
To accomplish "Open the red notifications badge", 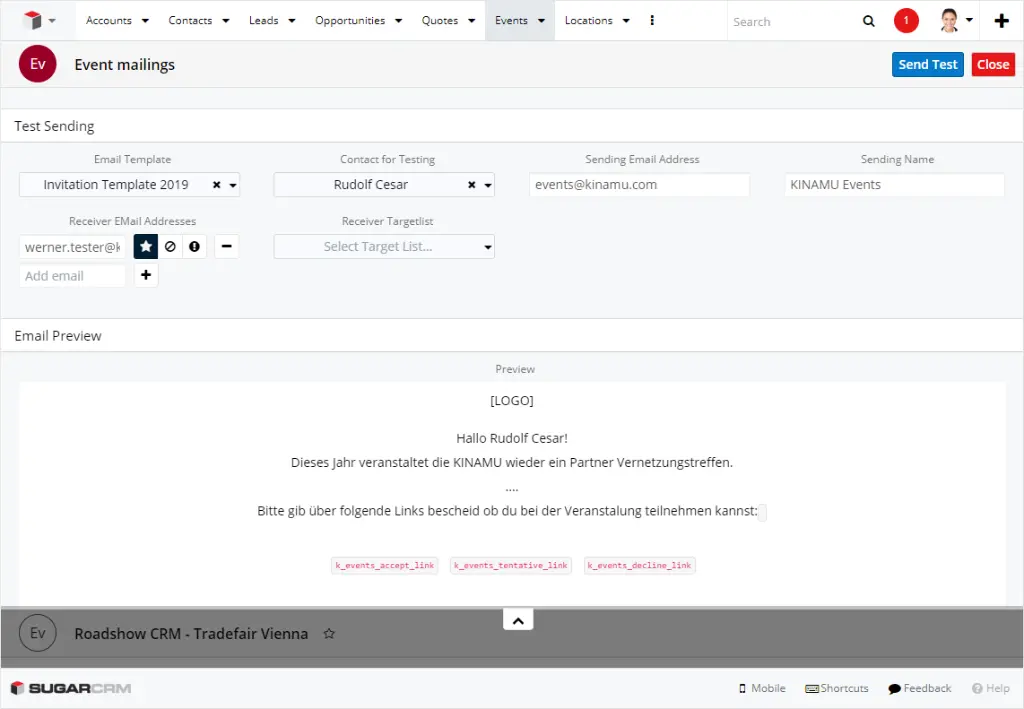I will click(906, 21).
